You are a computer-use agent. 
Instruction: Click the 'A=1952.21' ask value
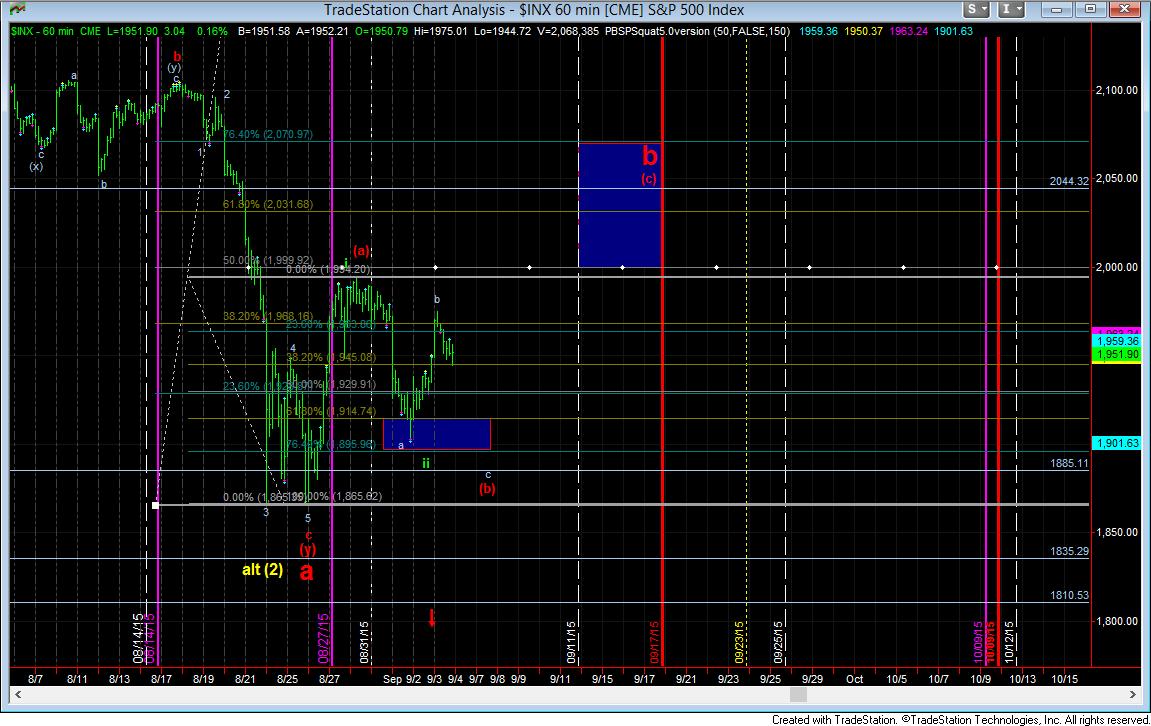[322, 32]
